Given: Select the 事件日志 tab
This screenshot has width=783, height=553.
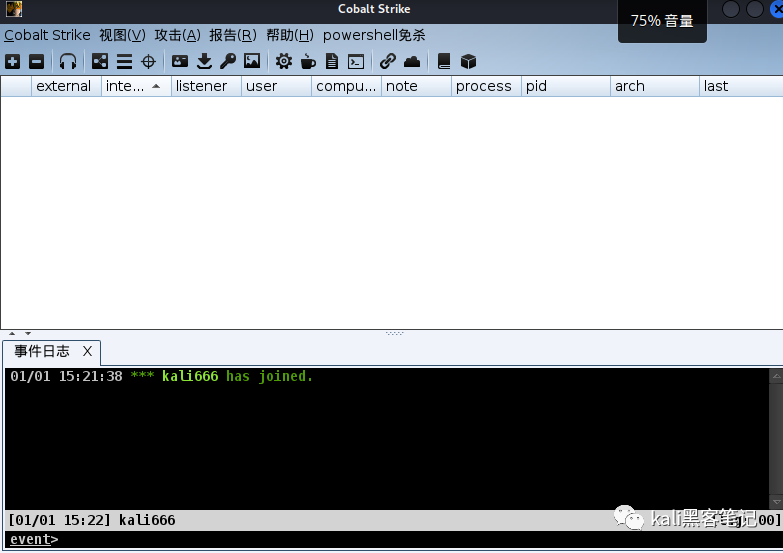Looking at the screenshot, I should click(42, 351).
